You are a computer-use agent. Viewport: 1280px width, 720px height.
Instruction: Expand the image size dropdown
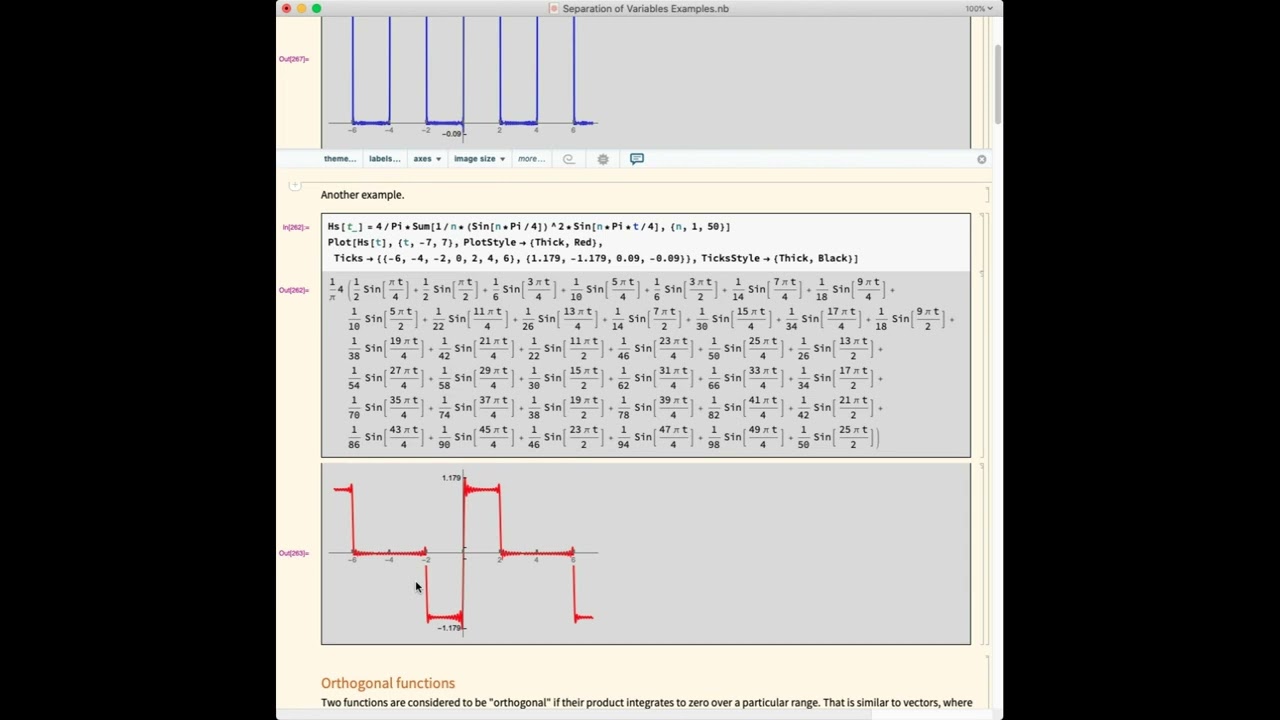tap(479, 159)
